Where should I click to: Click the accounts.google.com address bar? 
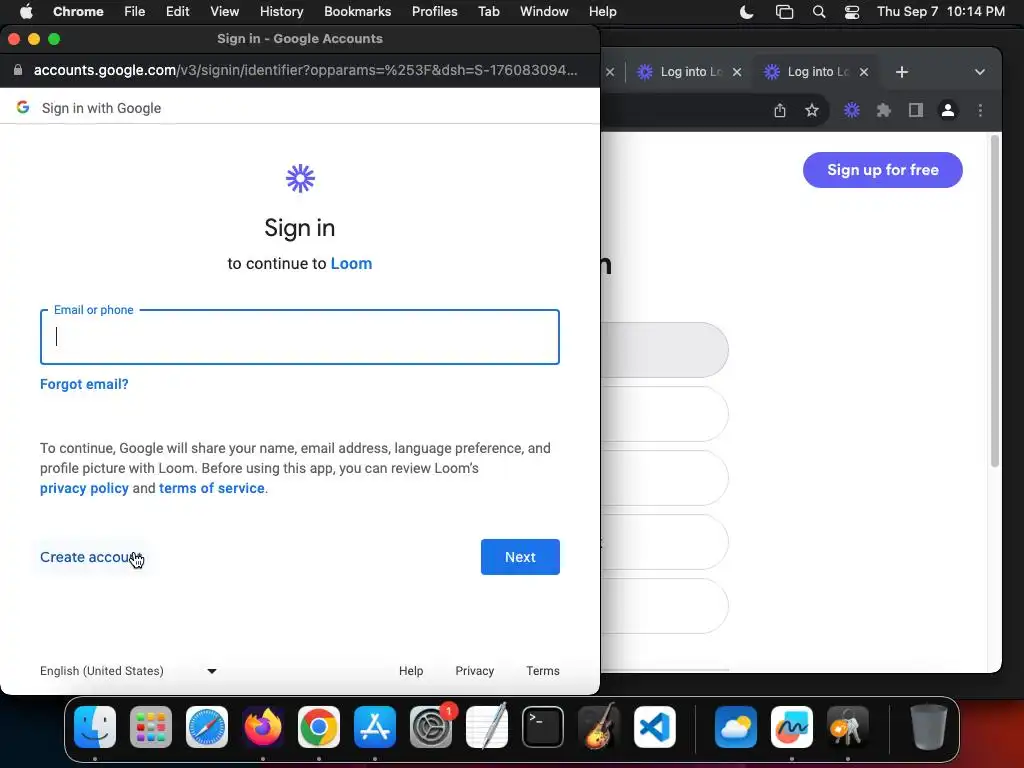pyautogui.click(x=305, y=70)
